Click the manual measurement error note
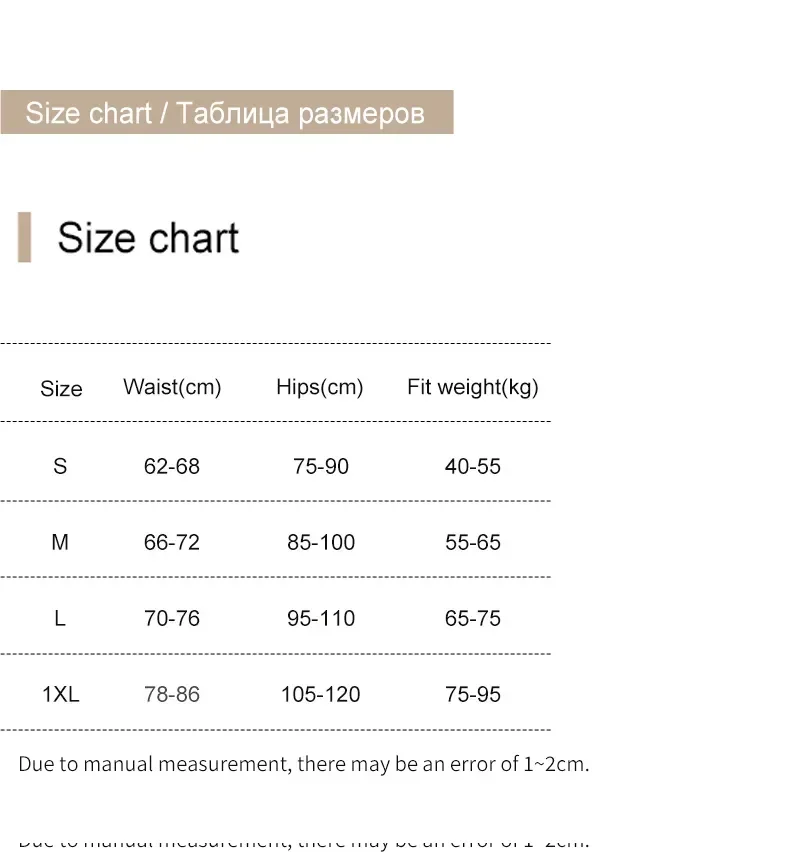This screenshot has height=857, width=790. click(x=304, y=764)
